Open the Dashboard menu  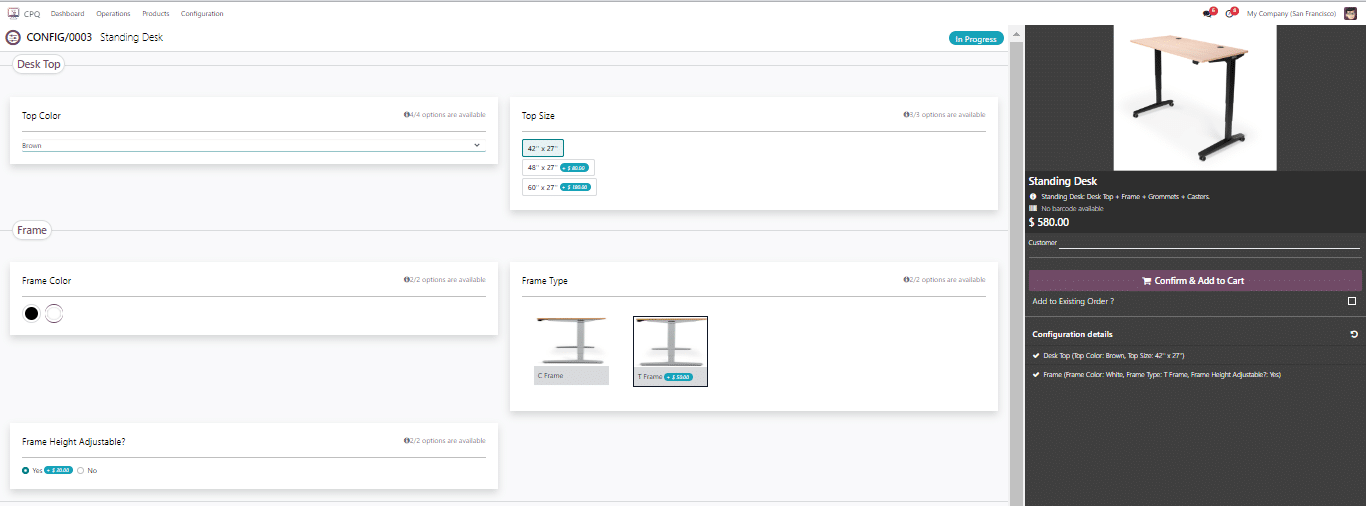click(x=67, y=14)
